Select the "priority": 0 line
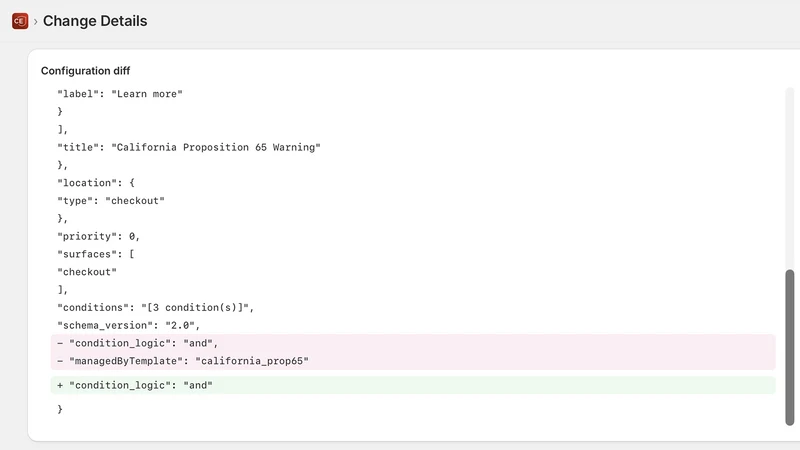 [x=98, y=236]
